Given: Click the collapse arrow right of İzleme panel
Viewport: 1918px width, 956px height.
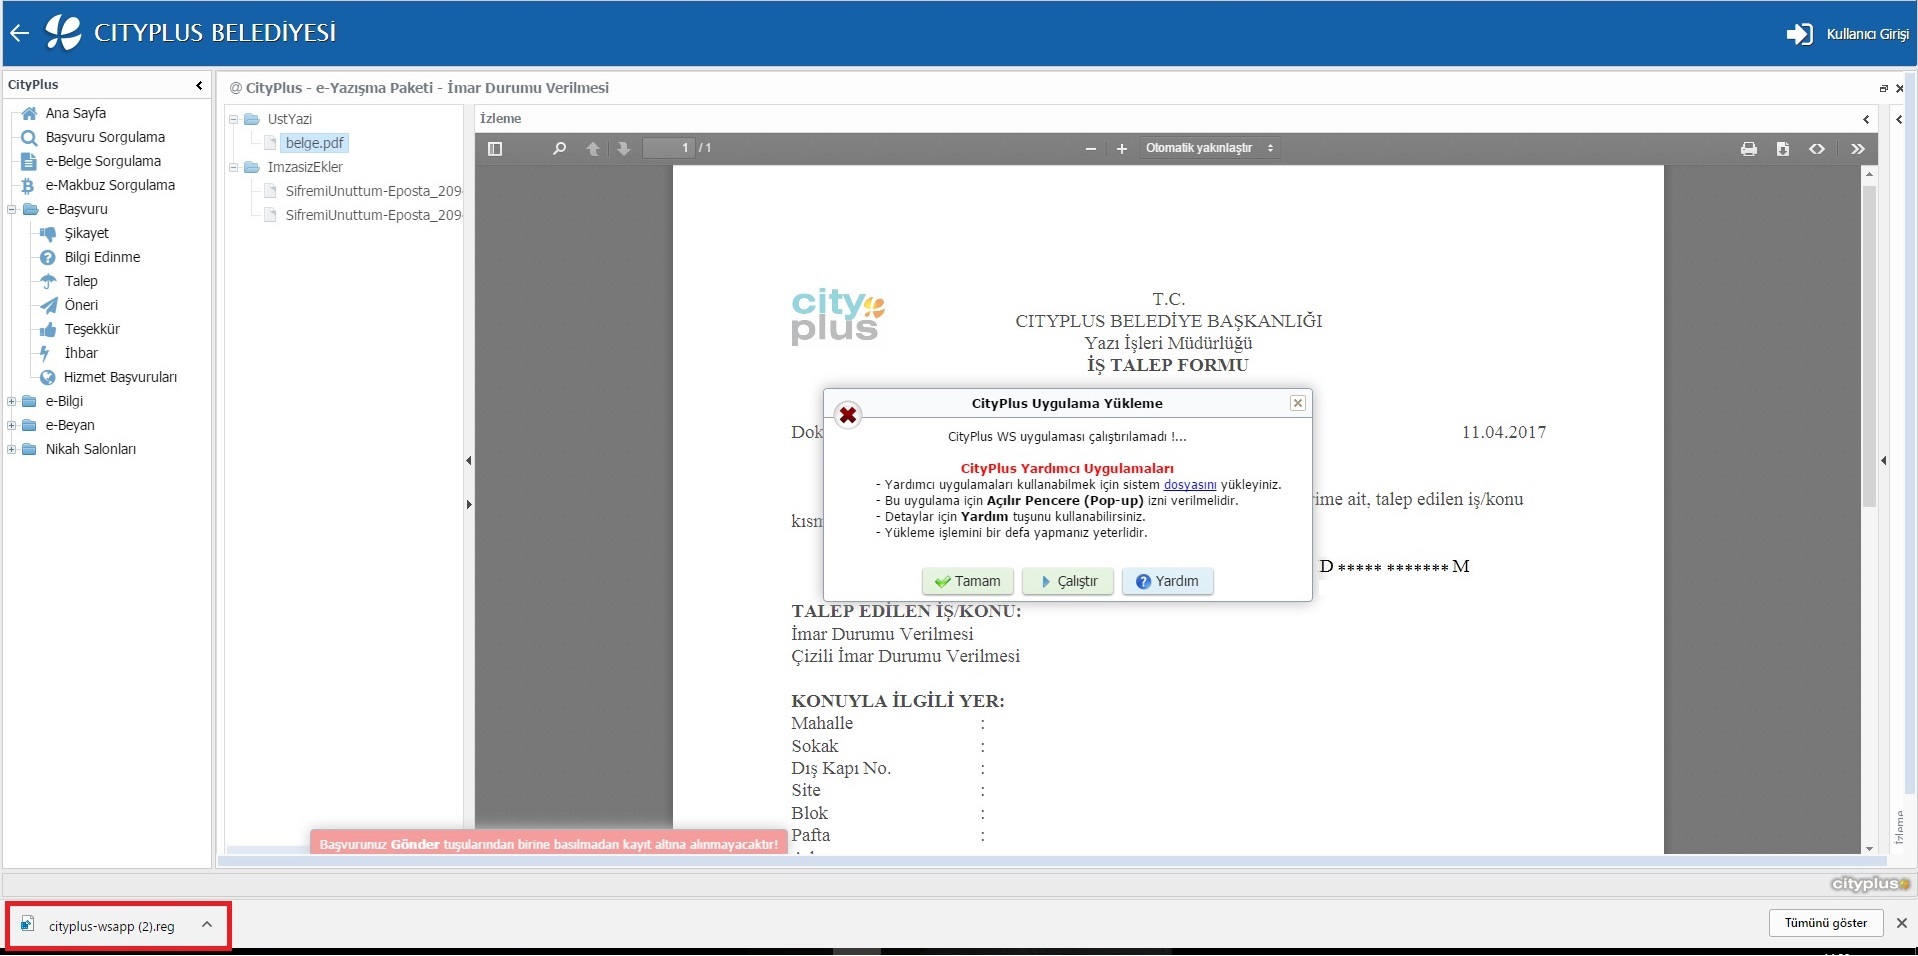Looking at the screenshot, I should tap(1899, 119).
